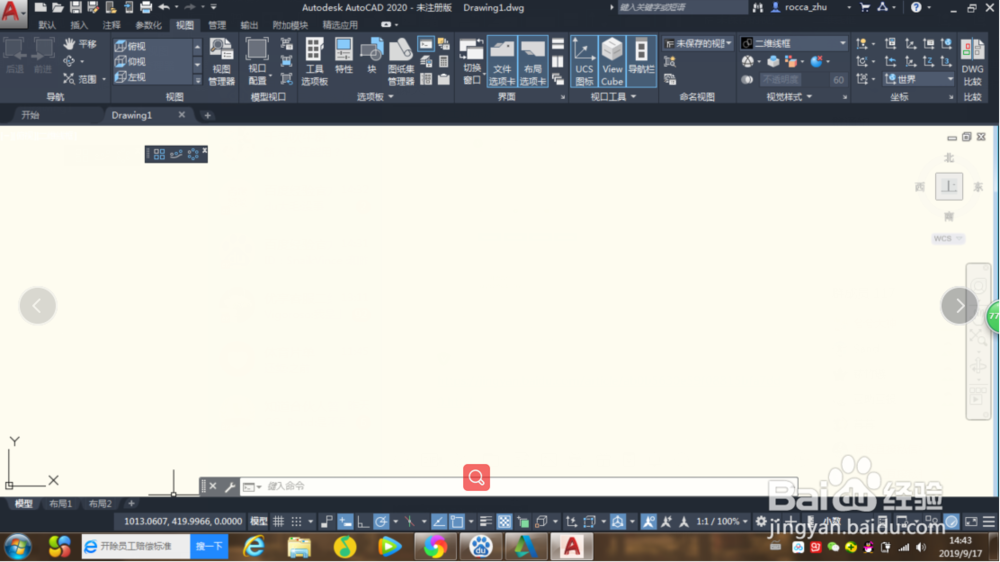Click the workspace settings gear in status bar
1000x562 pixels.
(x=761, y=521)
